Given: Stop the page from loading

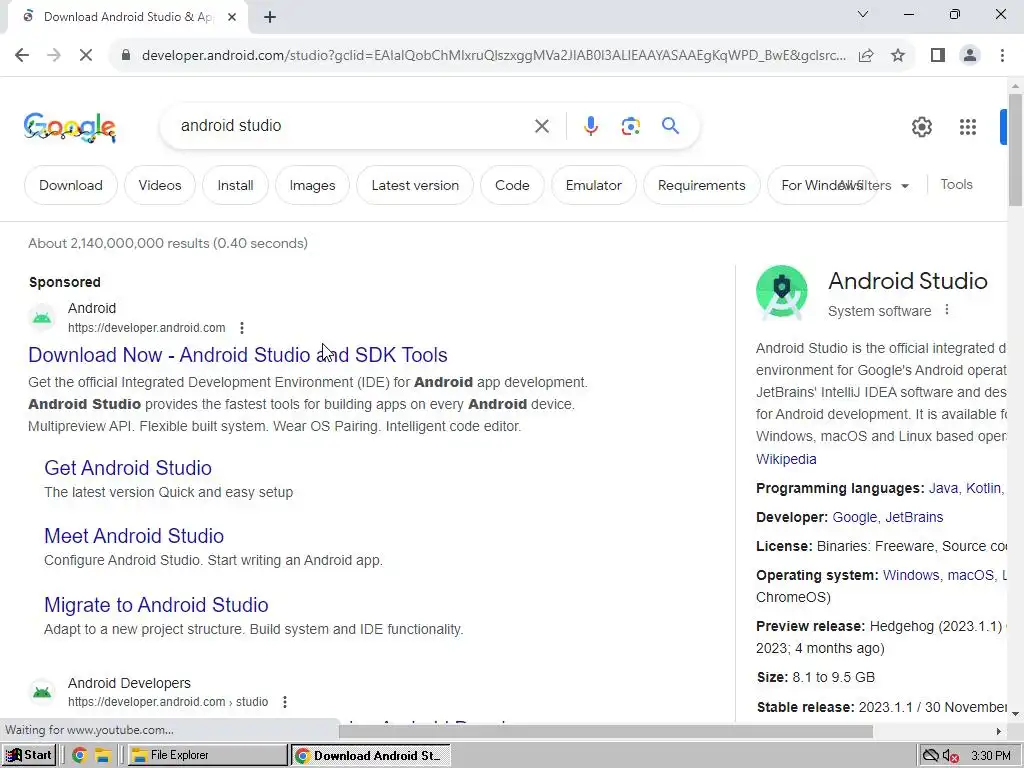Looking at the screenshot, I should coord(86,56).
